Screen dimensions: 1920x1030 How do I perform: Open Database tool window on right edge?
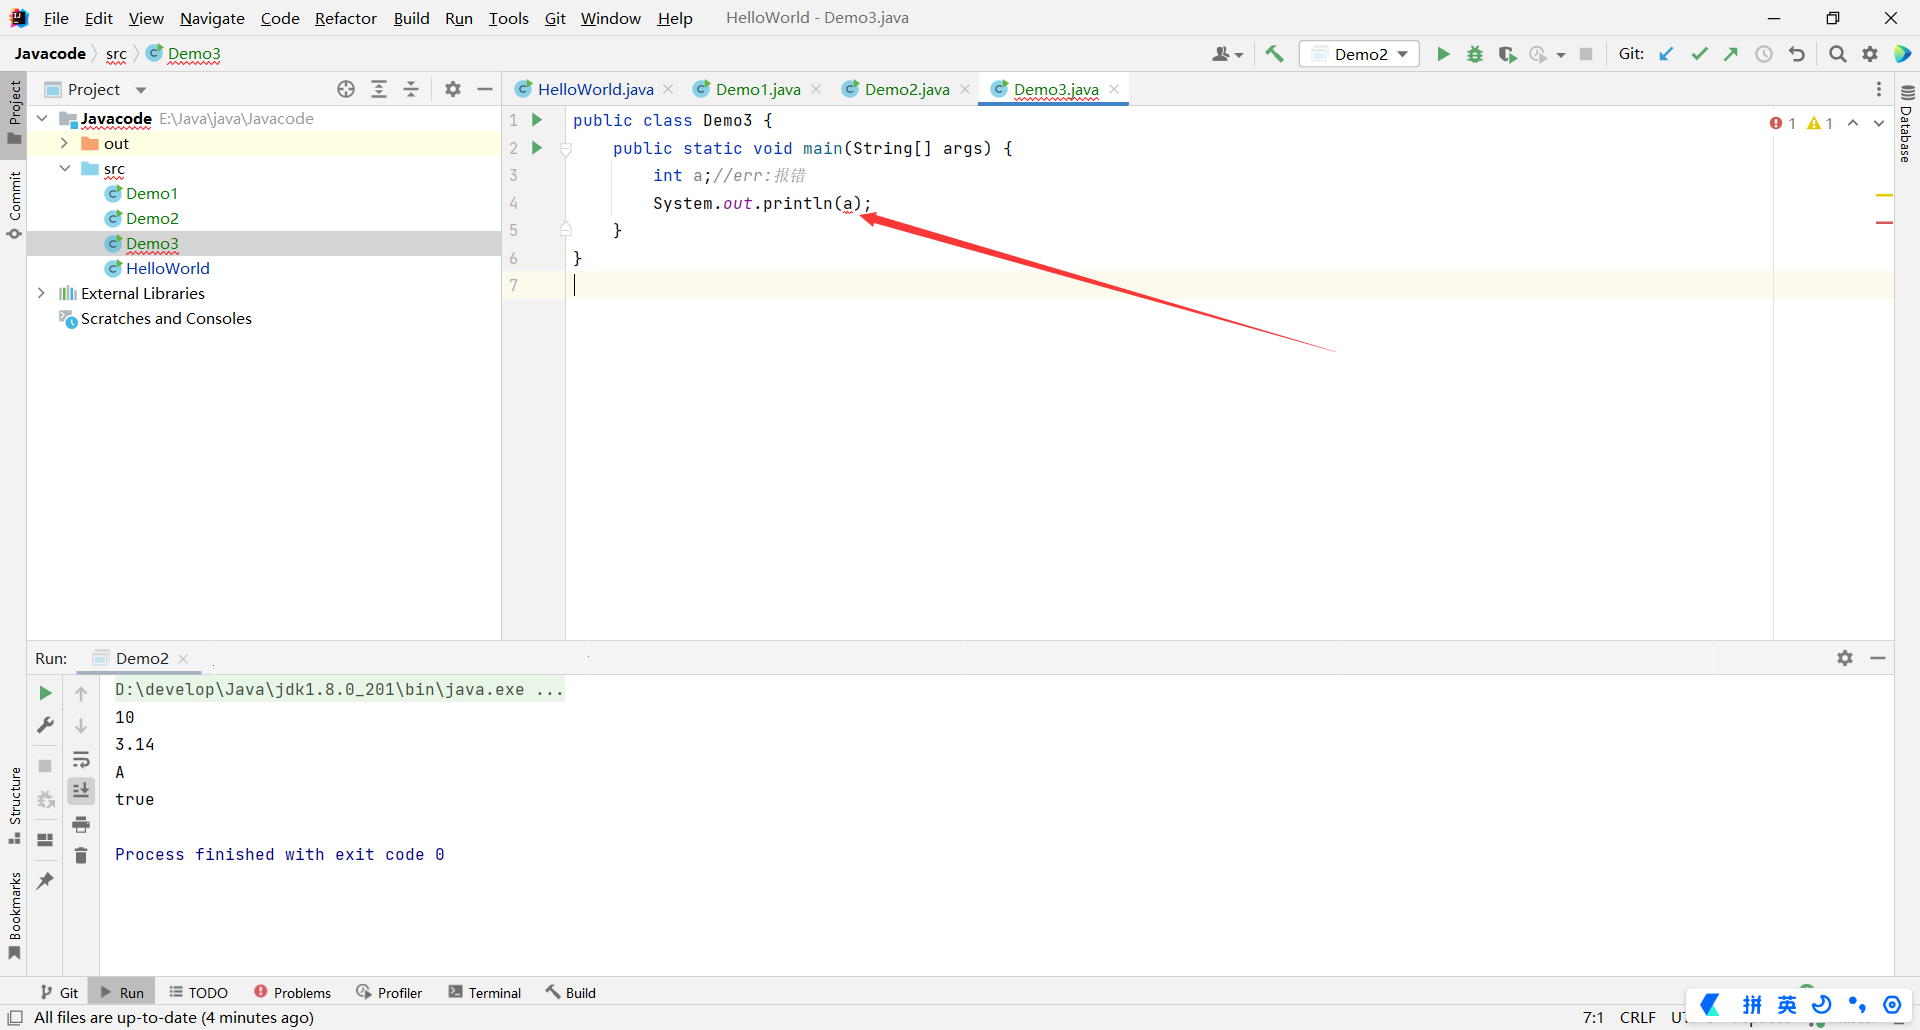[x=1907, y=125]
